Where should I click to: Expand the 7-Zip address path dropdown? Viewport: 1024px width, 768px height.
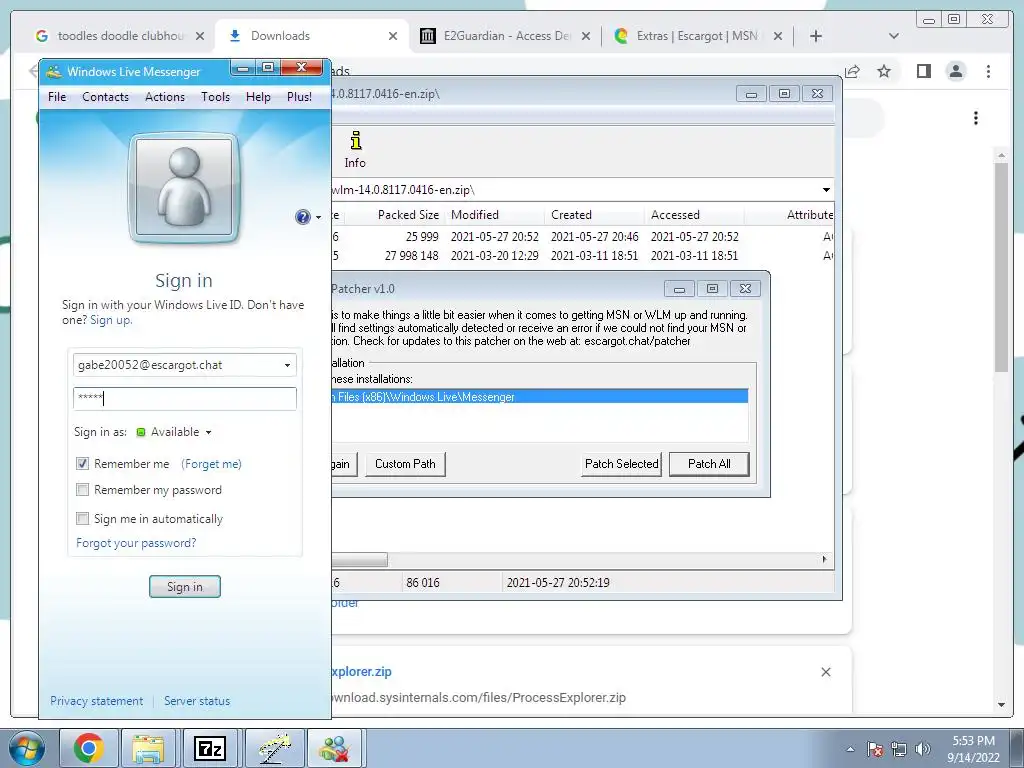826,190
